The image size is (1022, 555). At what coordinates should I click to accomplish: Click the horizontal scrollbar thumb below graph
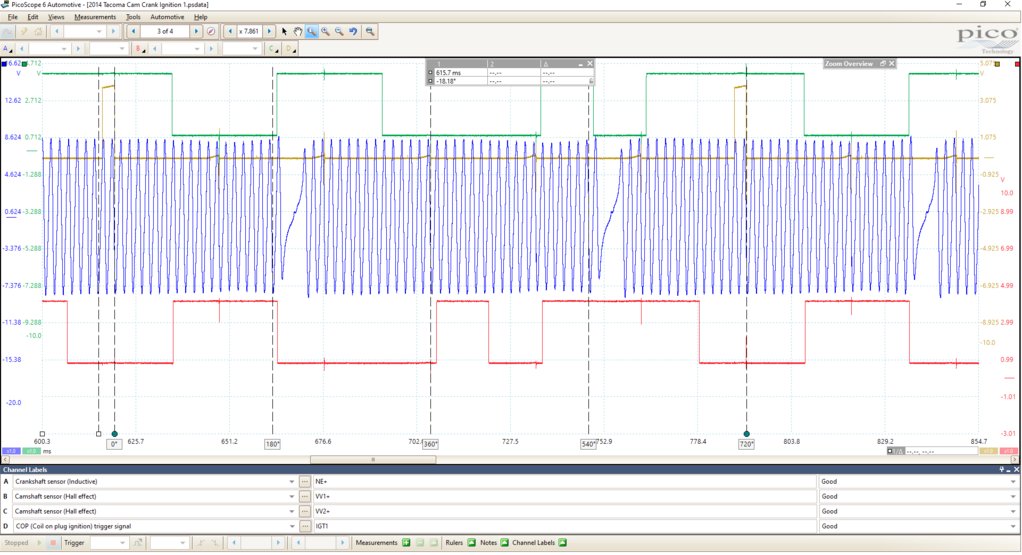[x=373, y=460]
